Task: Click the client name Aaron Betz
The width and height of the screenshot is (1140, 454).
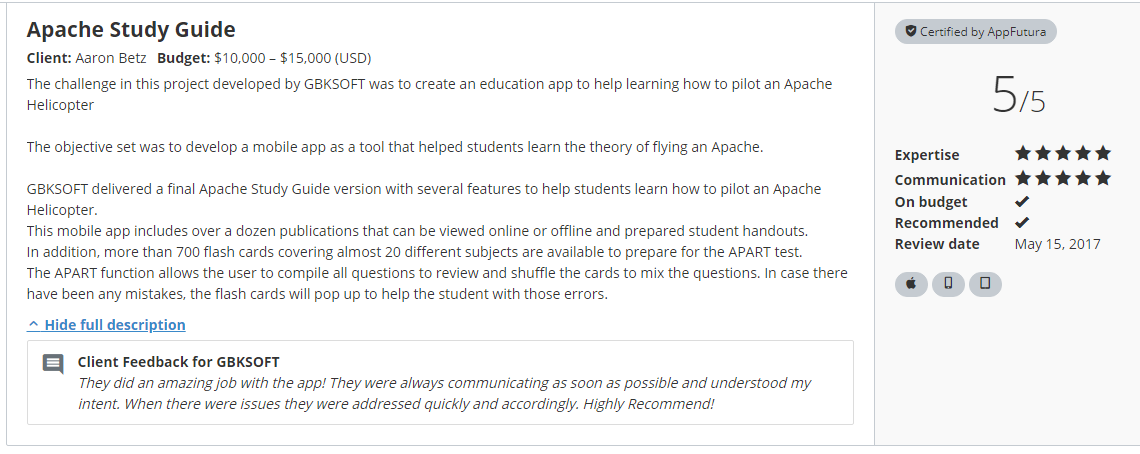Action: click(111, 58)
